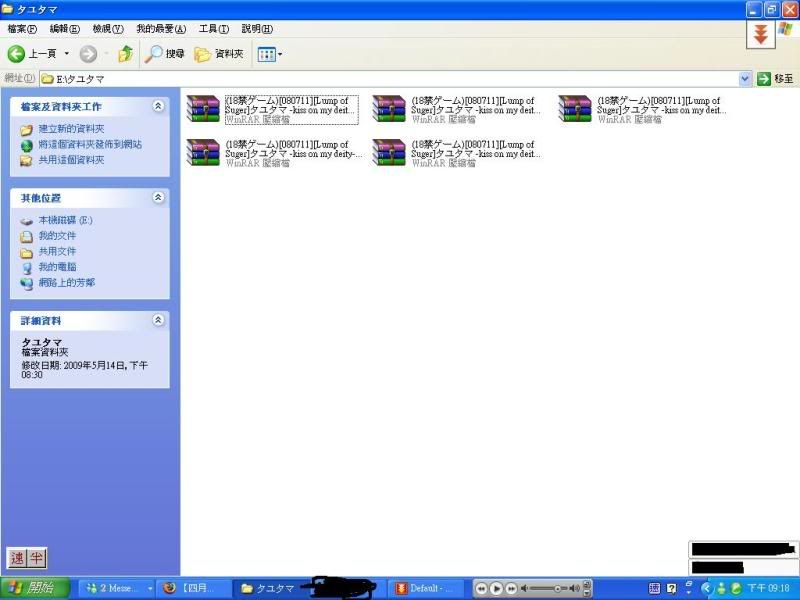
Task: Open the 檔案 (File) menu
Action: point(22,29)
